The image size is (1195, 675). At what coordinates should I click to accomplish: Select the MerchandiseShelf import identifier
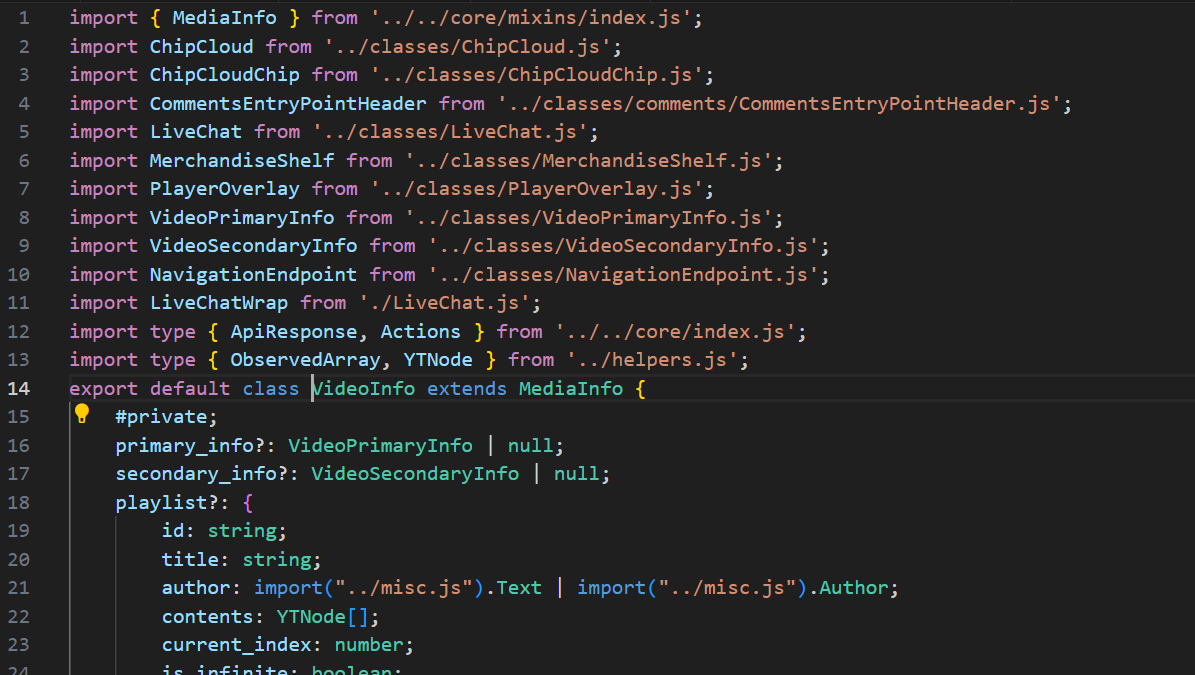pyautogui.click(x=242, y=160)
